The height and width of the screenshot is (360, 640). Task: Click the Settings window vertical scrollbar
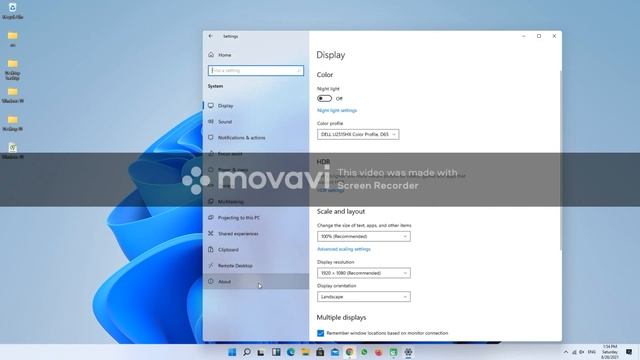[560, 160]
